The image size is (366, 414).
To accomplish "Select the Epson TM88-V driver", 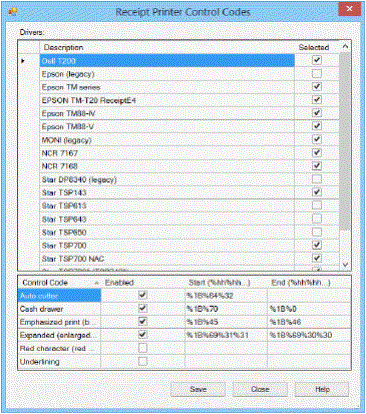I will tap(167, 127).
